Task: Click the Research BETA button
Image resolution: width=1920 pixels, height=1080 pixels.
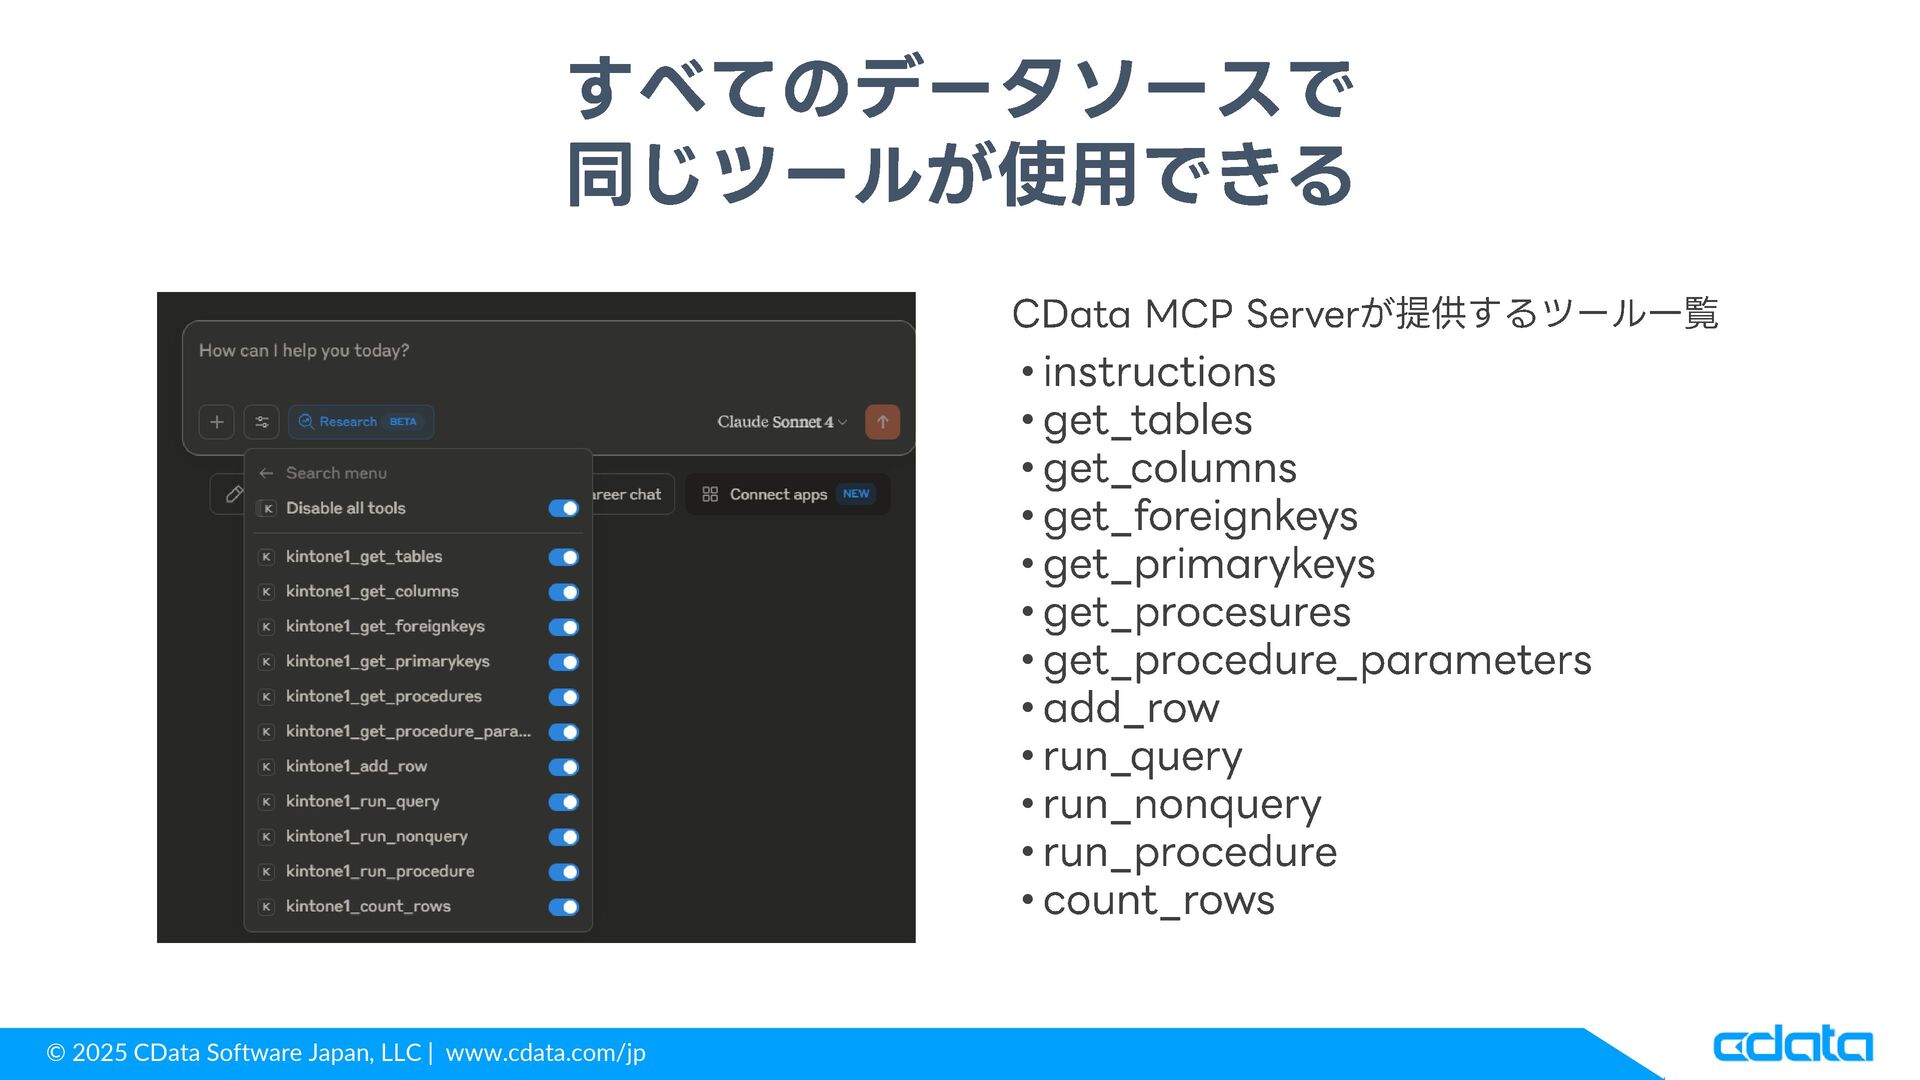Action: [x=360, y=422]
